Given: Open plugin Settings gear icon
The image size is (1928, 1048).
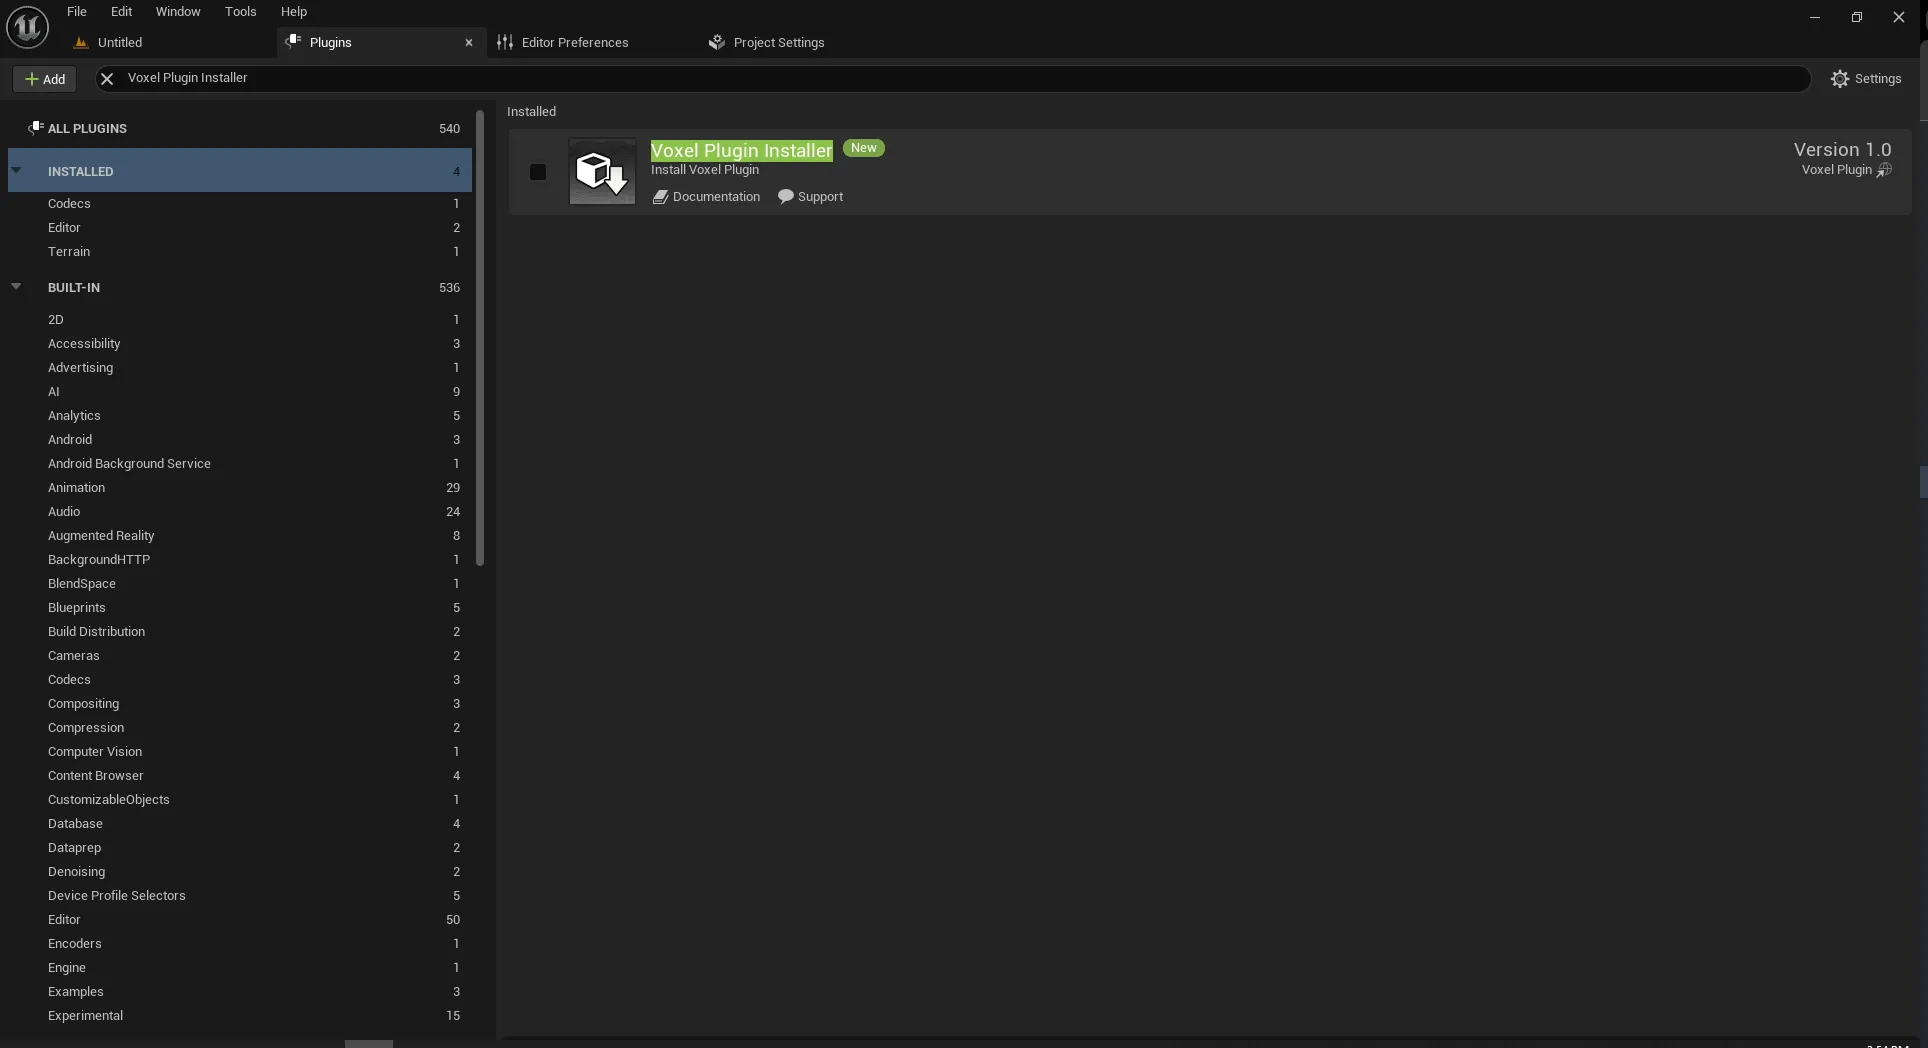Looking at the screenshot, I should click(1839, 79).
